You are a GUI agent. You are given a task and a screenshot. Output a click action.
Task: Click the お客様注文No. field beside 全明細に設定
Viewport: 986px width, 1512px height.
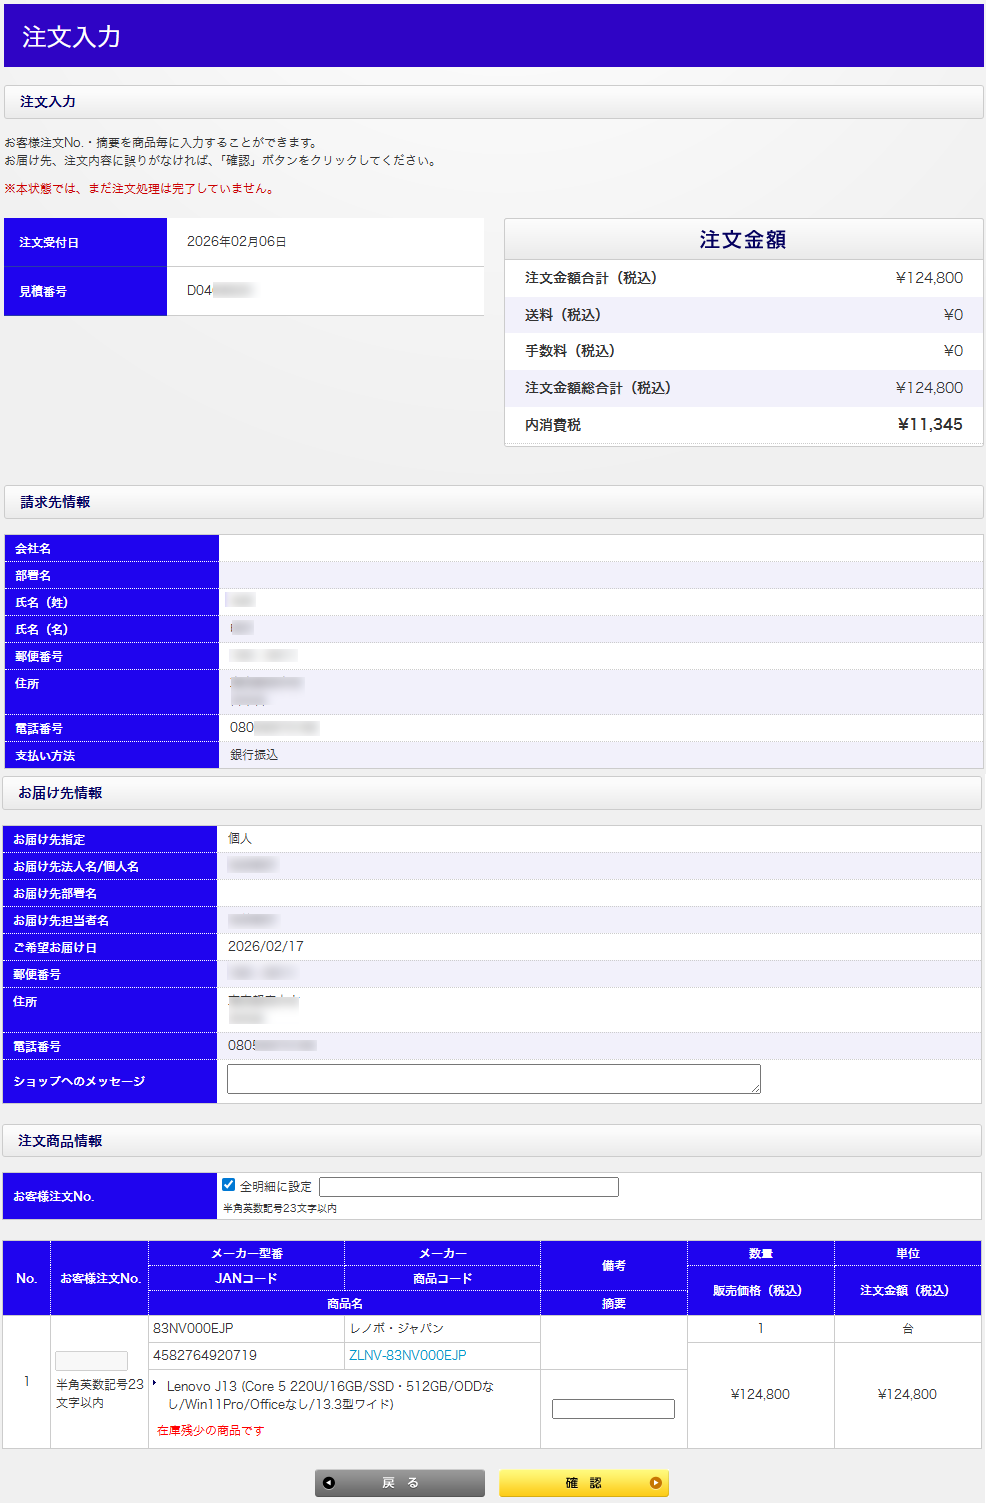pos(468,1187)
